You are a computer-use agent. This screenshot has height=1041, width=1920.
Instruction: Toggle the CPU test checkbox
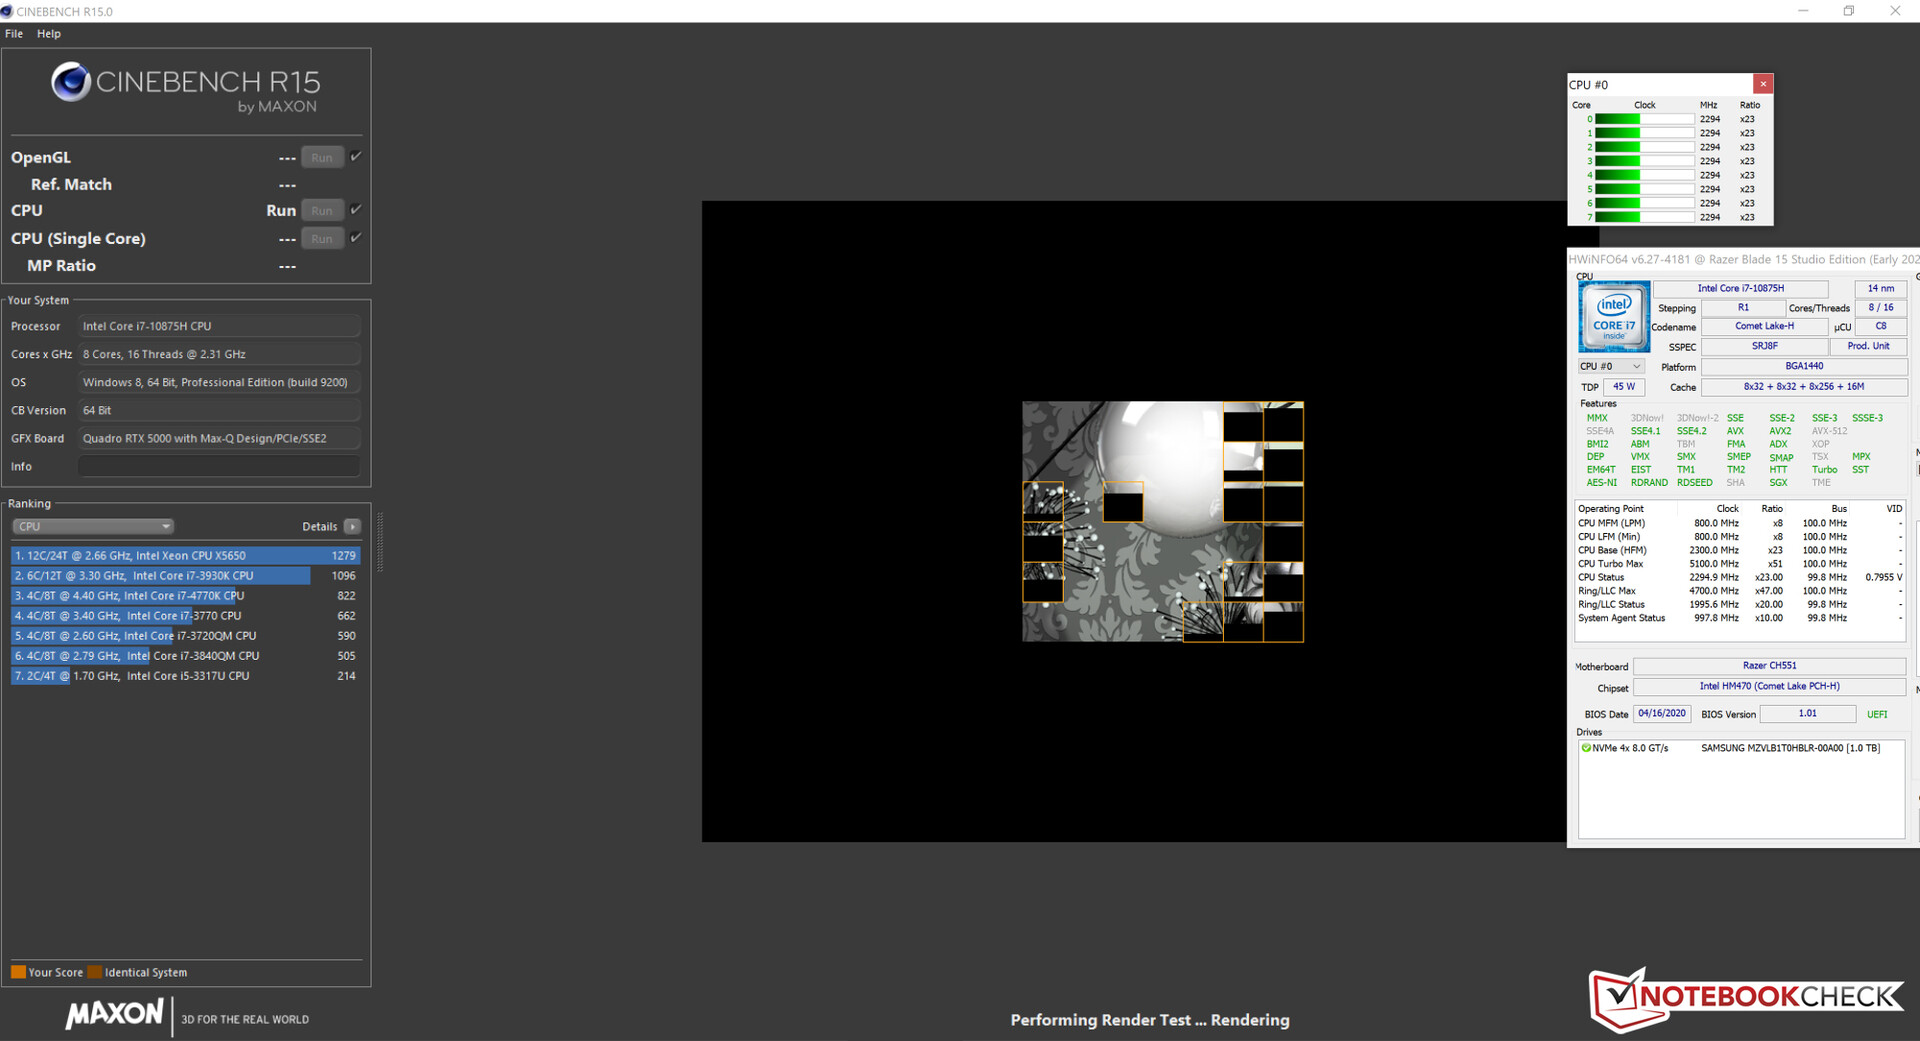point(356,210)
